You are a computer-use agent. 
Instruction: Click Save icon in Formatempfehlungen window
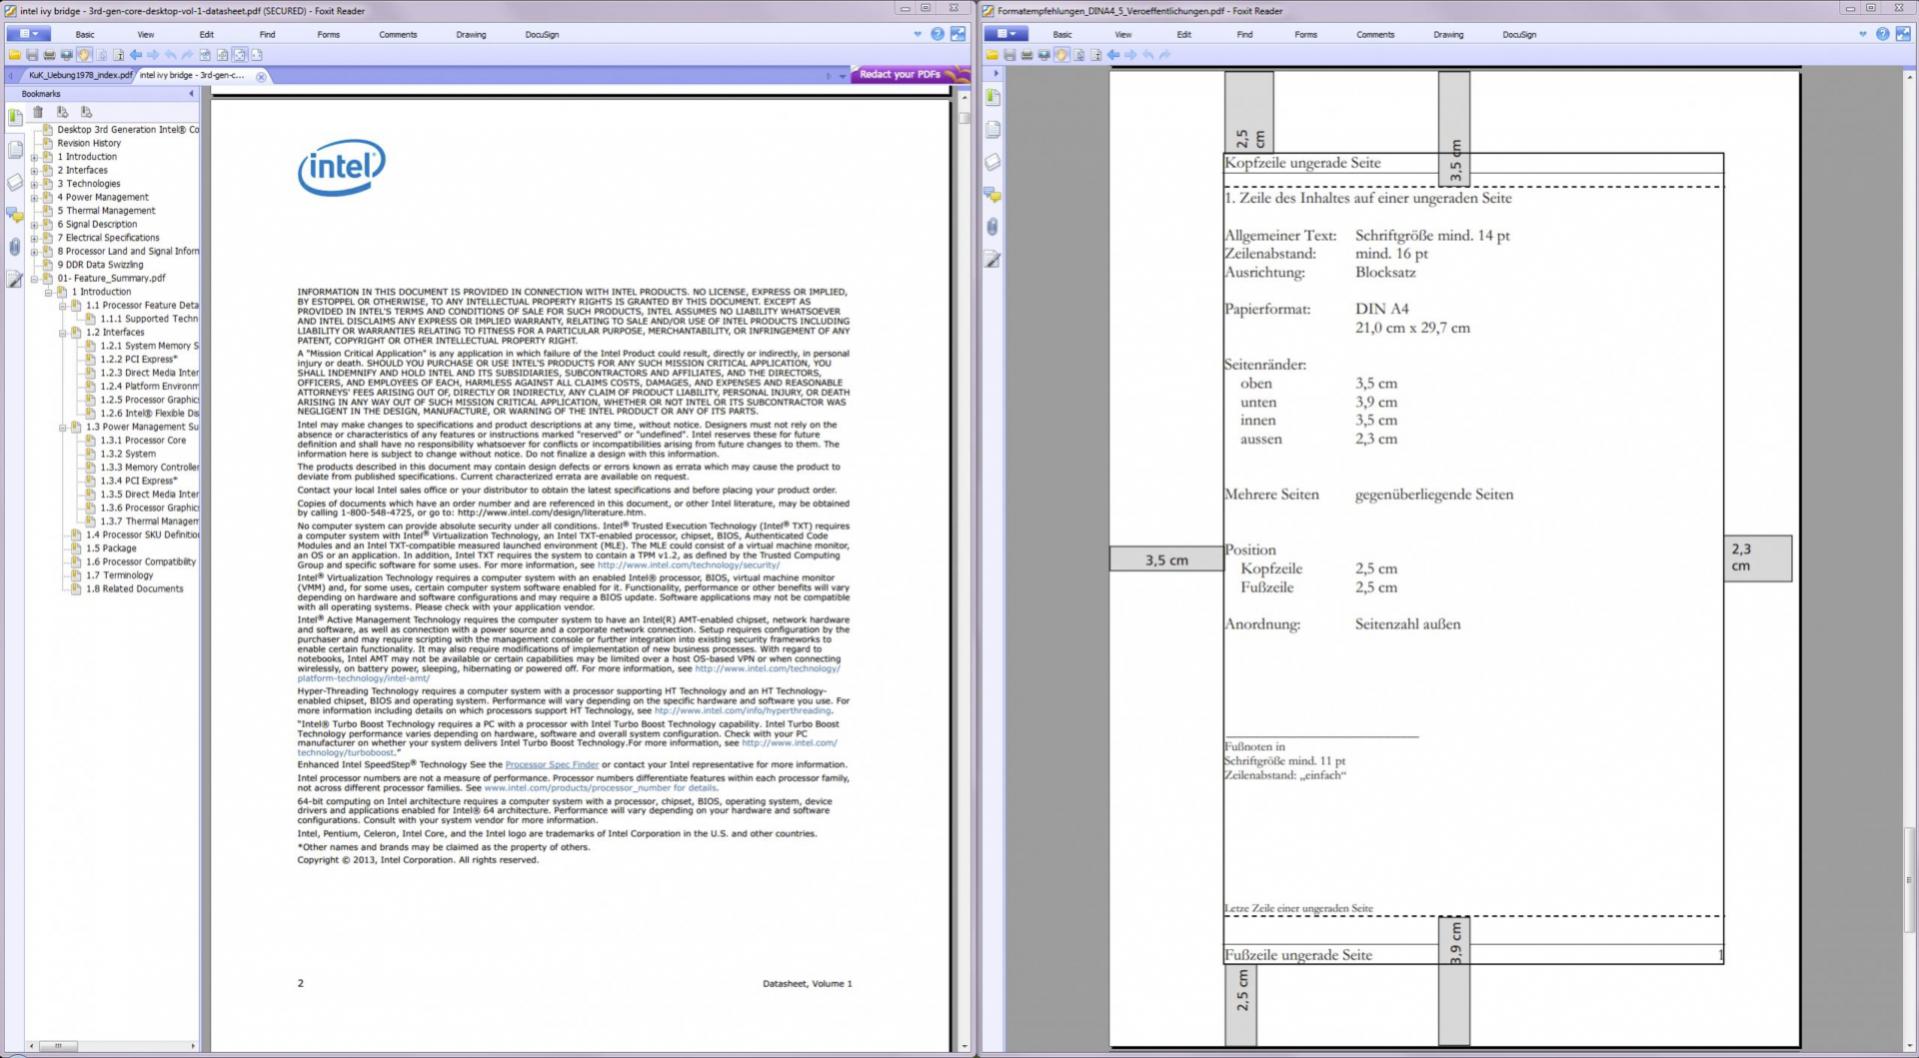[1010, 55]
